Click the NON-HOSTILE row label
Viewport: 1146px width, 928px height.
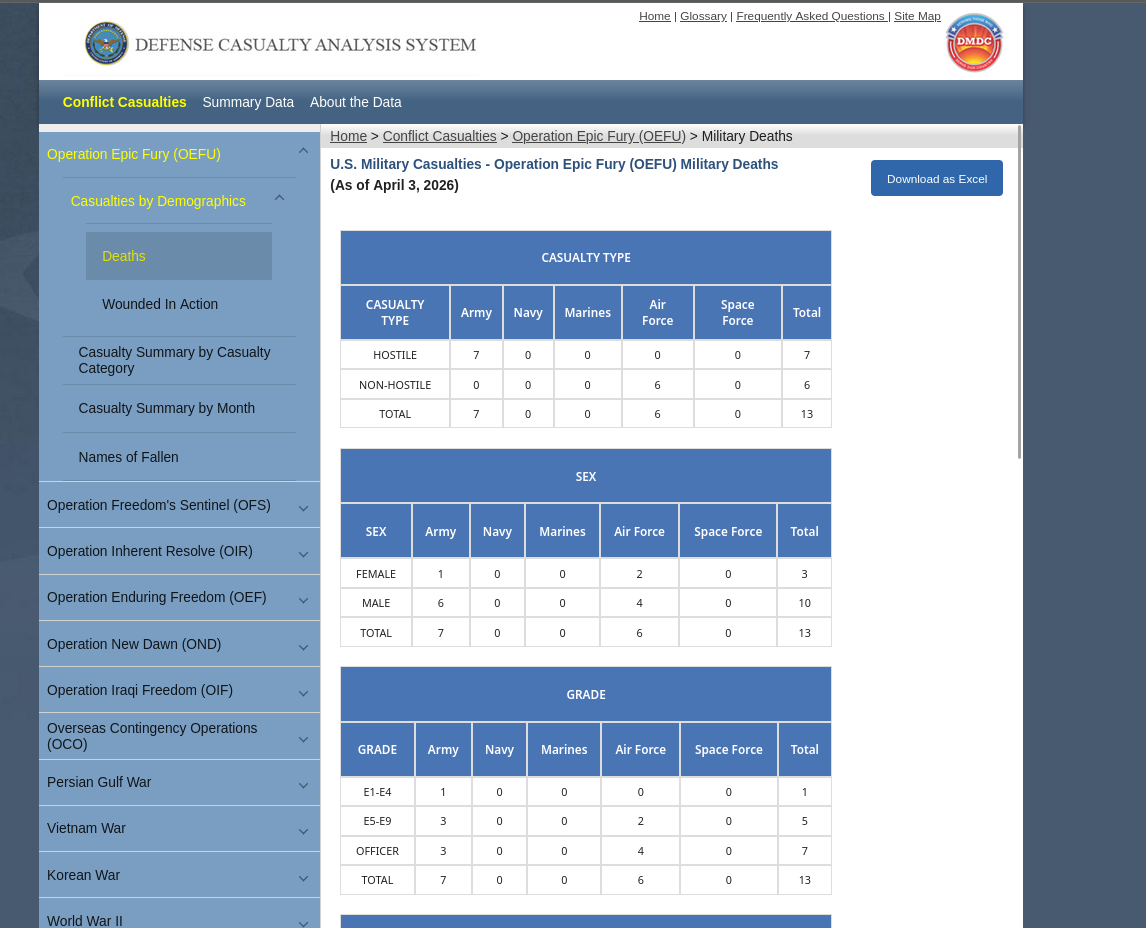pyautogui.click(x=395, y=384)
